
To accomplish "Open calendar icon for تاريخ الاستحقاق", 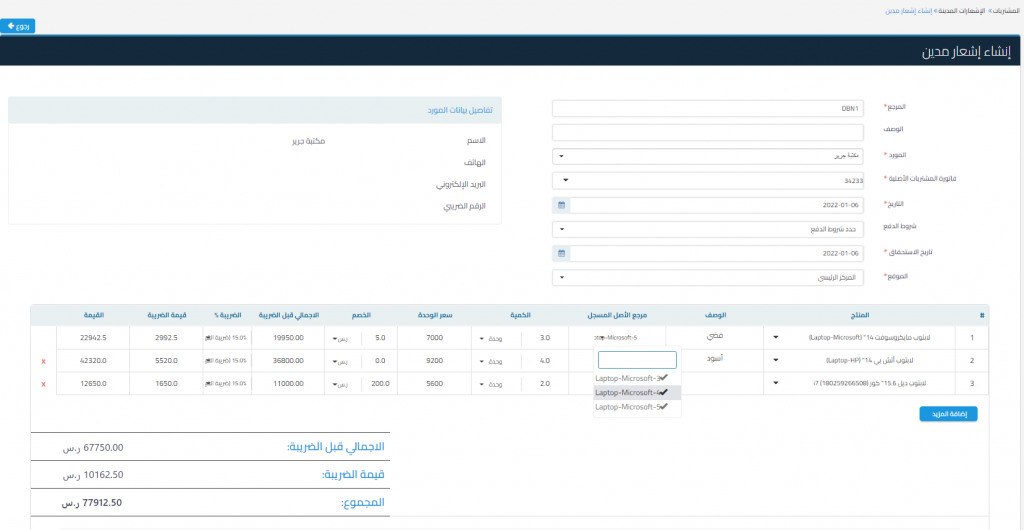I will (561, 253).
